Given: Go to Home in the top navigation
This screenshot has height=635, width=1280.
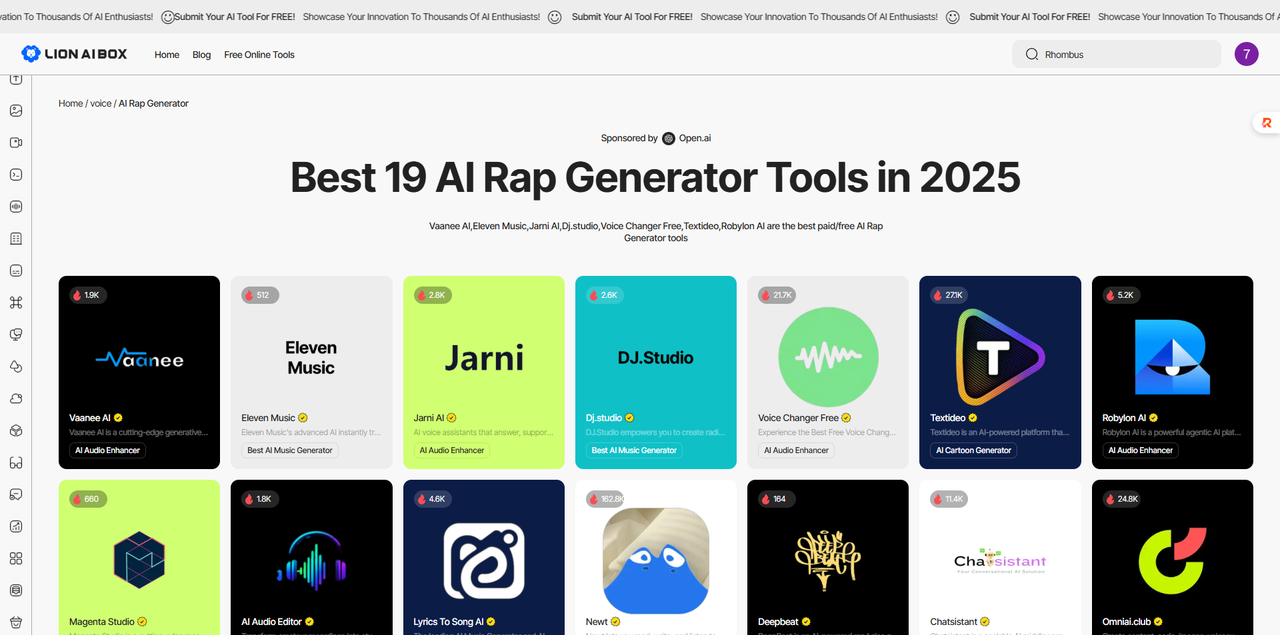Looking at the screenshot, I should coord(167,55).
